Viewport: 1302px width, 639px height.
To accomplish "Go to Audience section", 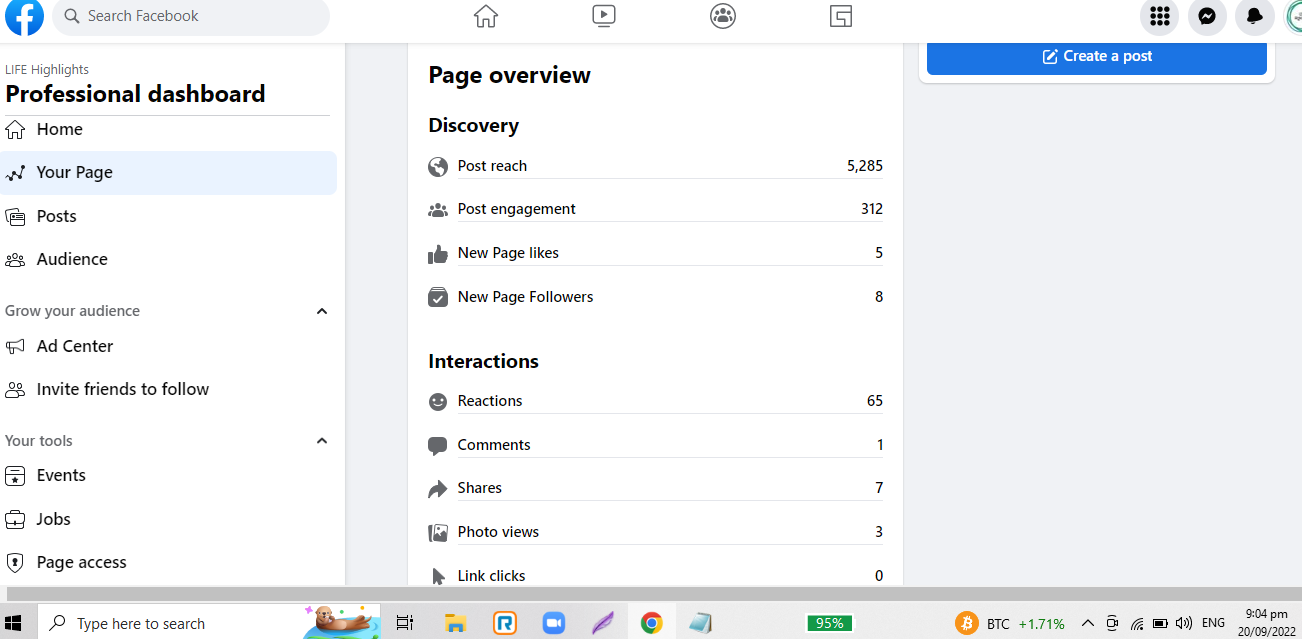I will click(72, 259).
